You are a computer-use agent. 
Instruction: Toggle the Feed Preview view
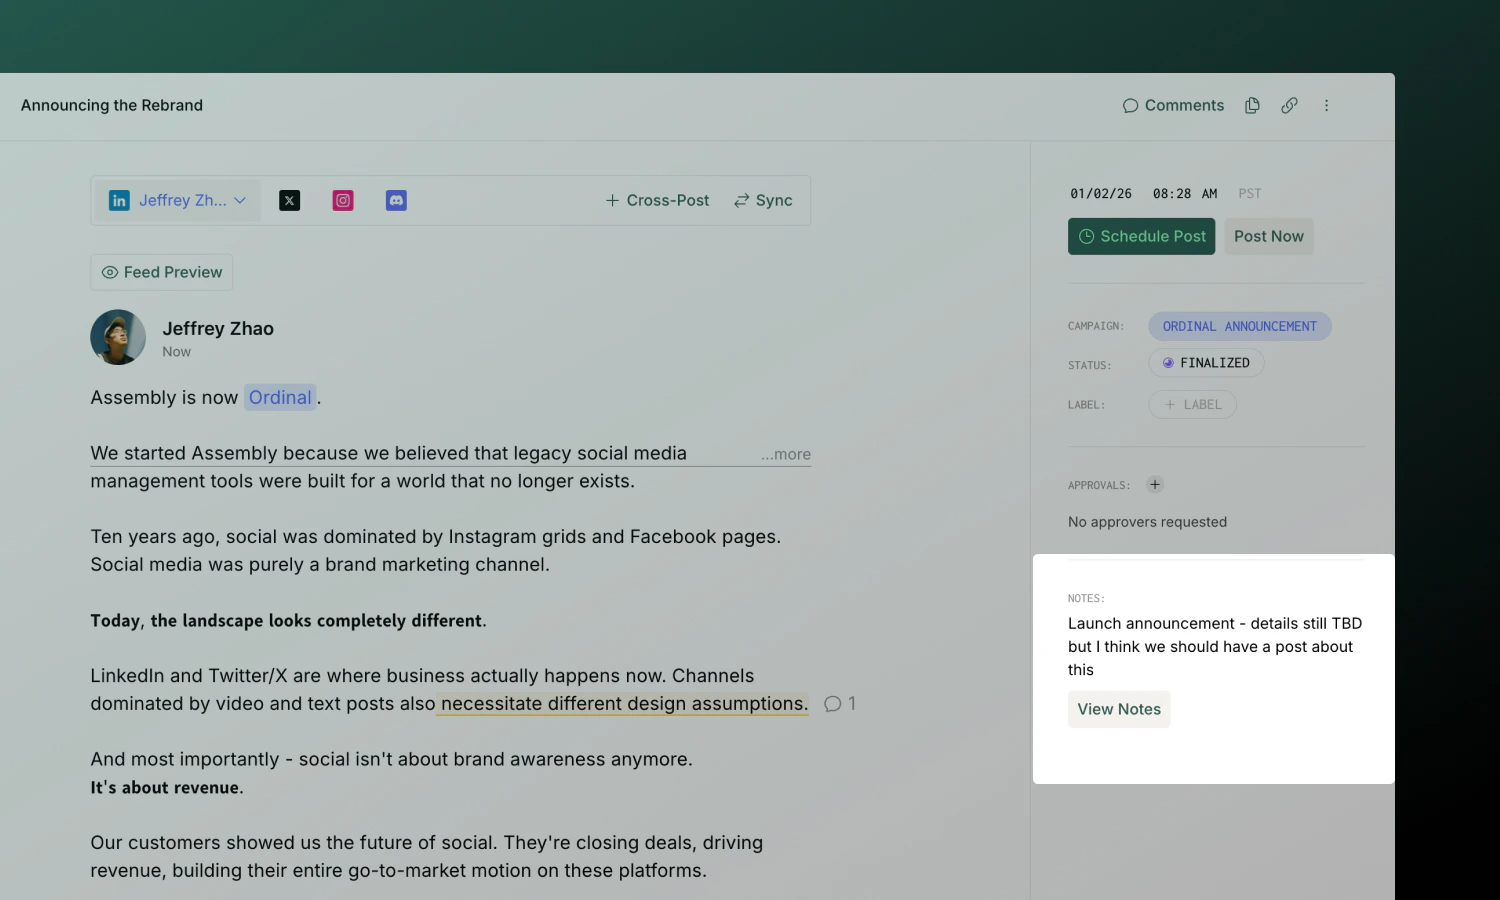tap(162, 272)
